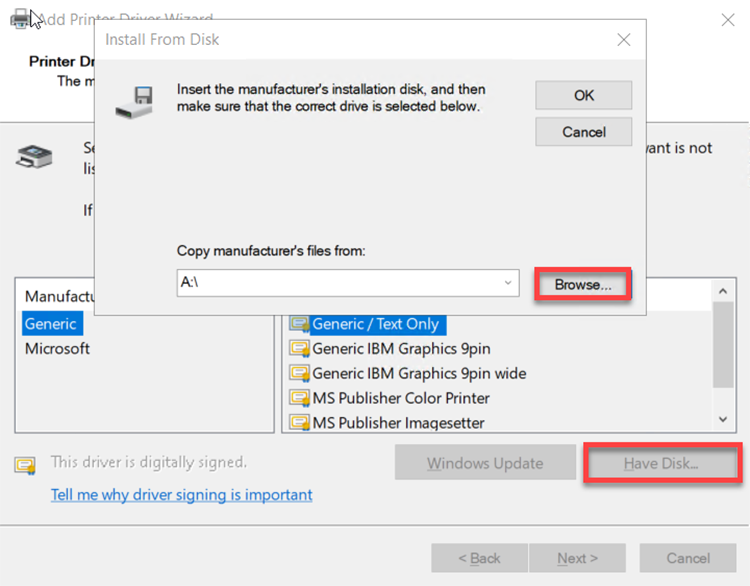Click the Generic / Text Only driver icon
750x586 pixels.
coord(299,324)
